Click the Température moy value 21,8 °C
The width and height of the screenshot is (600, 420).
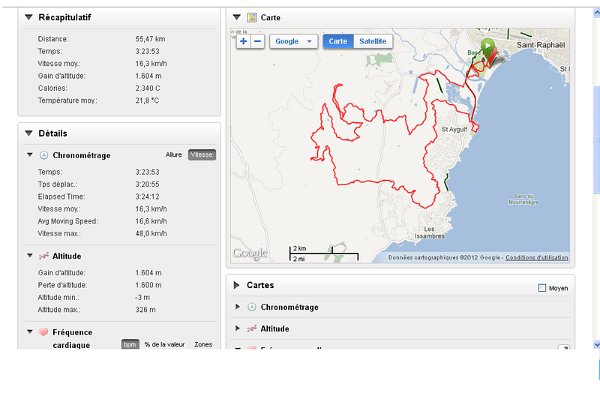[147, 100]
